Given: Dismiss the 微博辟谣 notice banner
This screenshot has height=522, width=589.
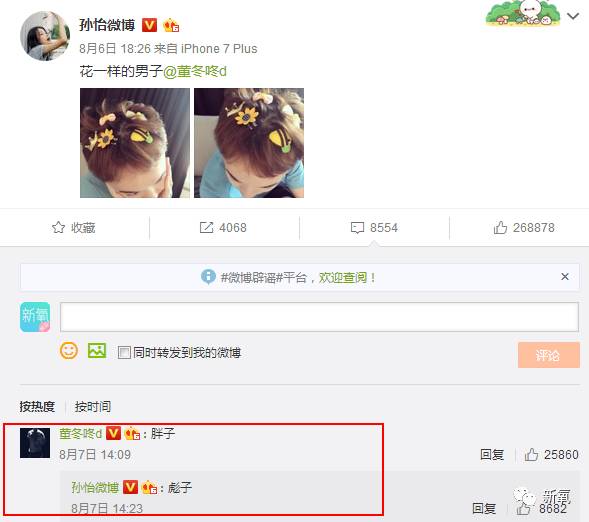Looking at the screenshot, I should [x=565, y=277].
